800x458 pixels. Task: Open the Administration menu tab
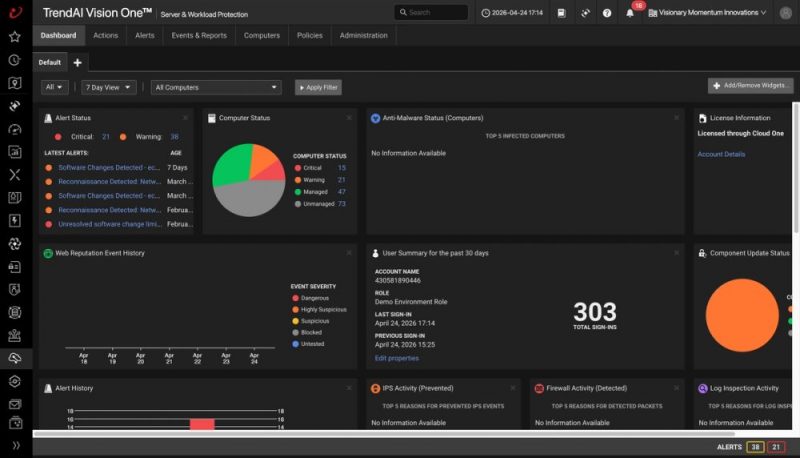(x=364, y=35)
